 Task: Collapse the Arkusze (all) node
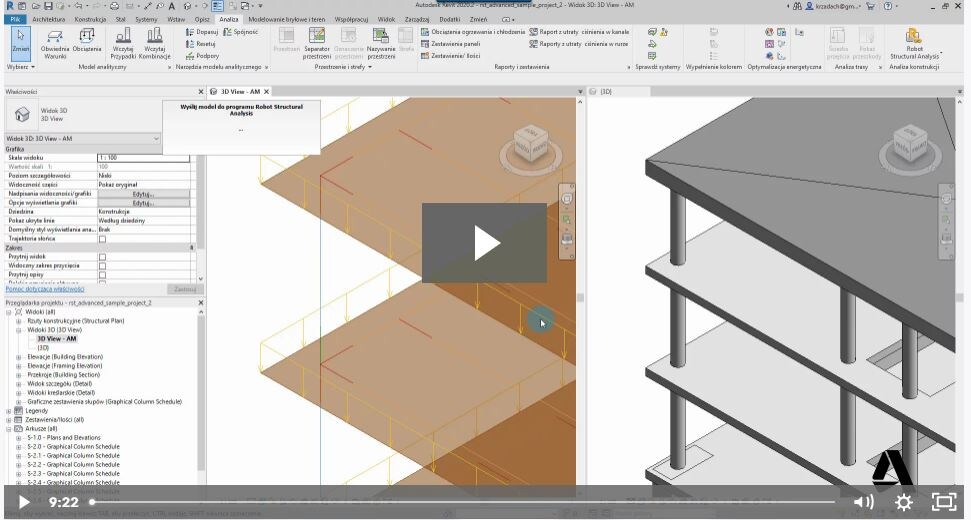(9, 429)
